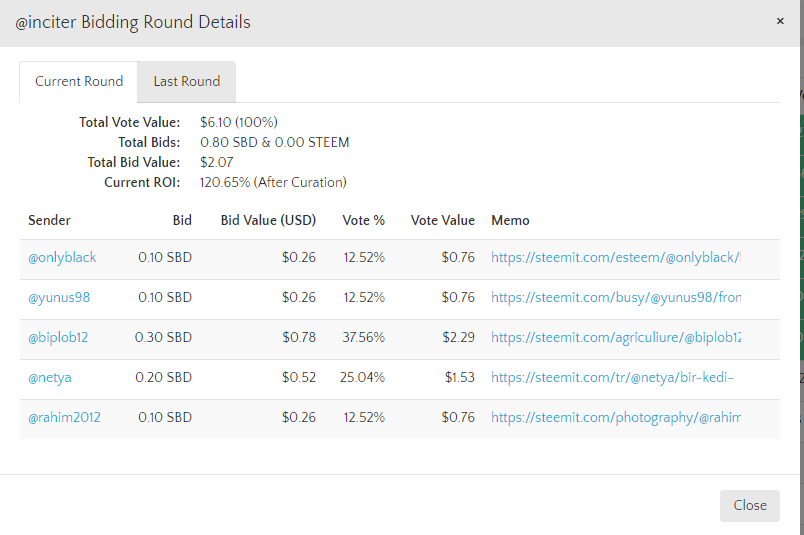Open the busy memo link from @yunus98

615,298
